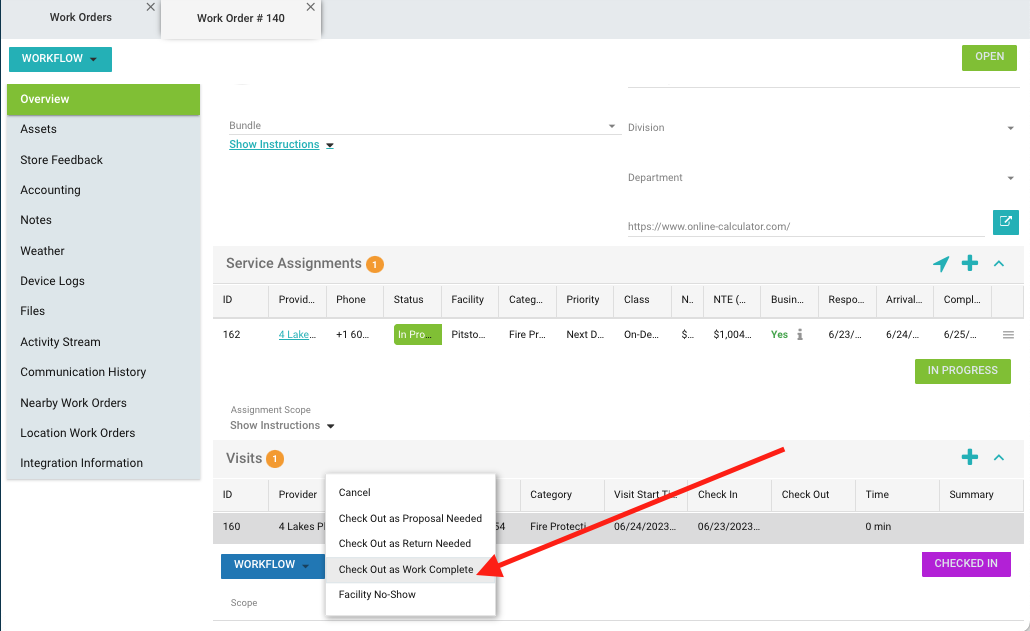Expand the Bundle dropdown

point(612,127)
